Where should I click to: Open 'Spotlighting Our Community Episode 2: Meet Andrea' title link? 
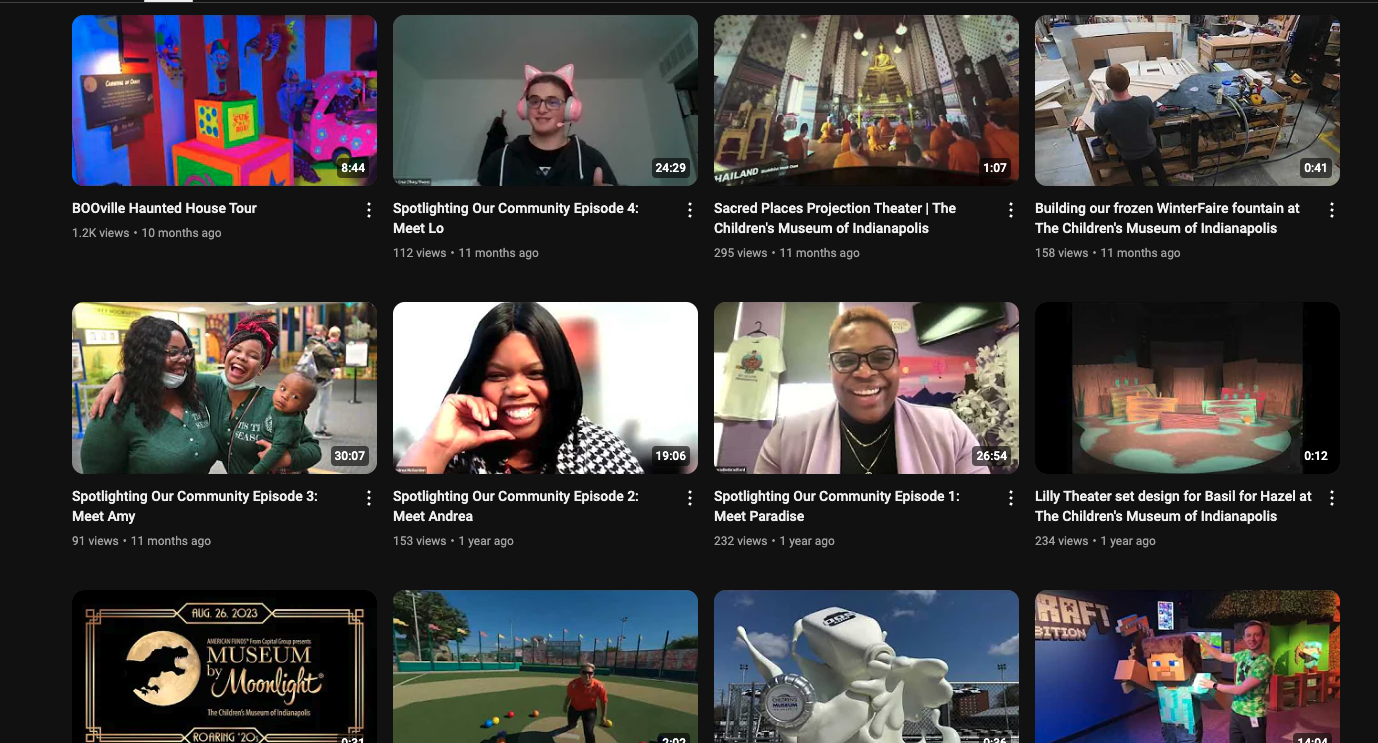[515, 506]
